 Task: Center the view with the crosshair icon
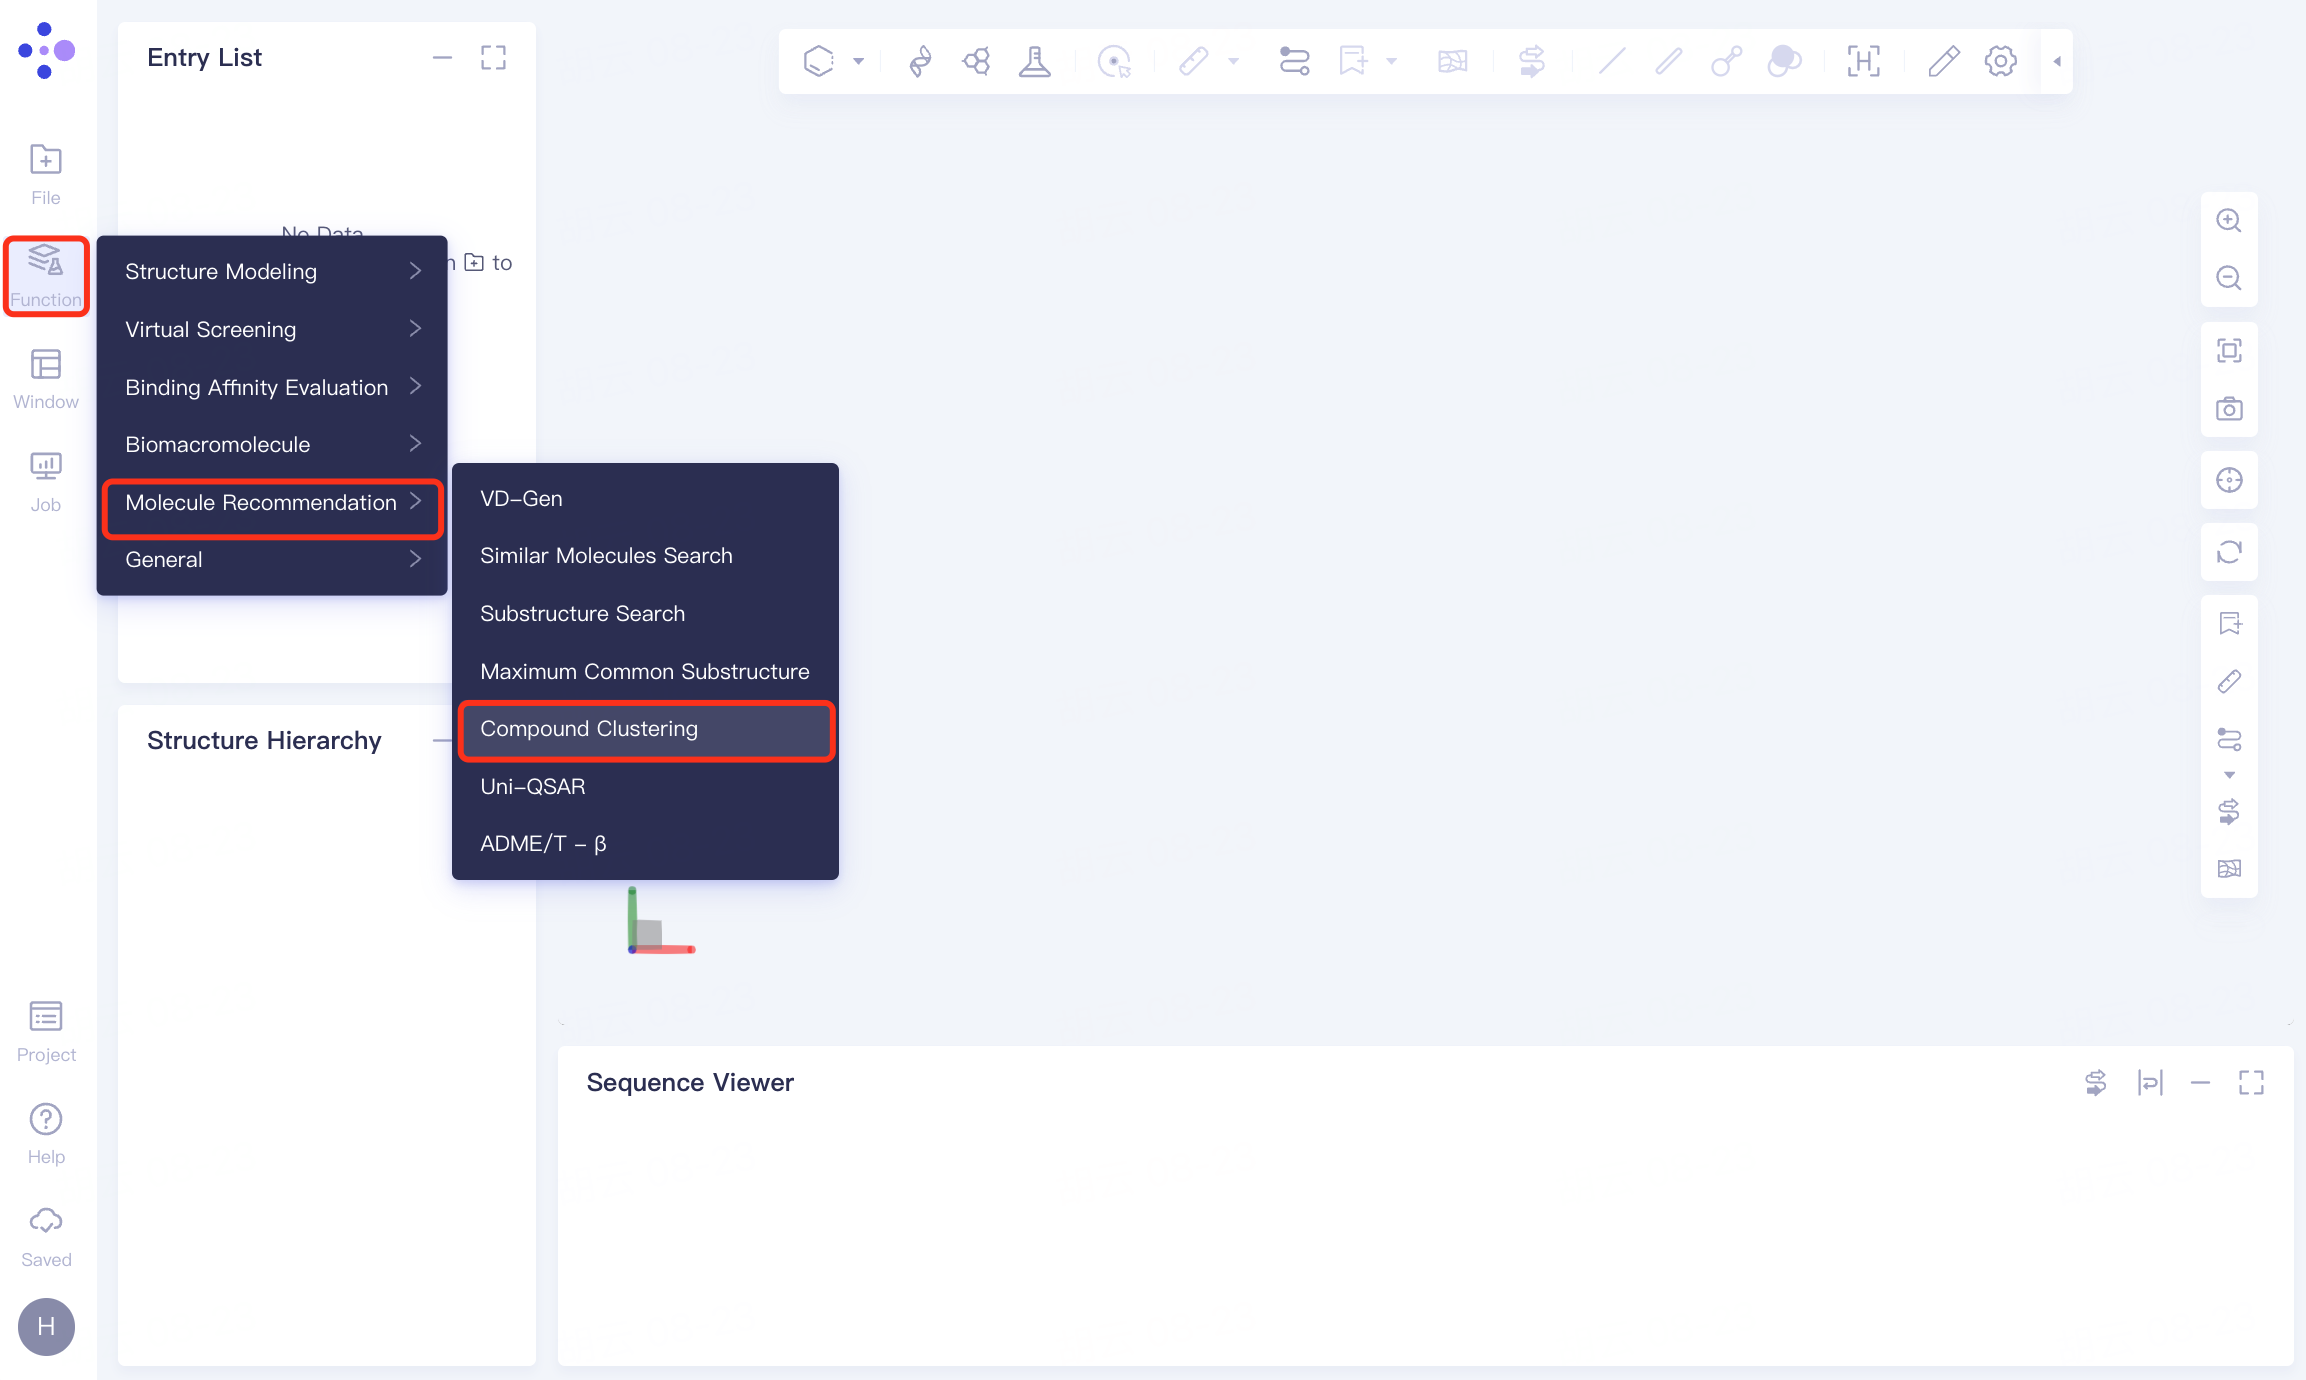pyautogui.click(x=2229, y=480)
